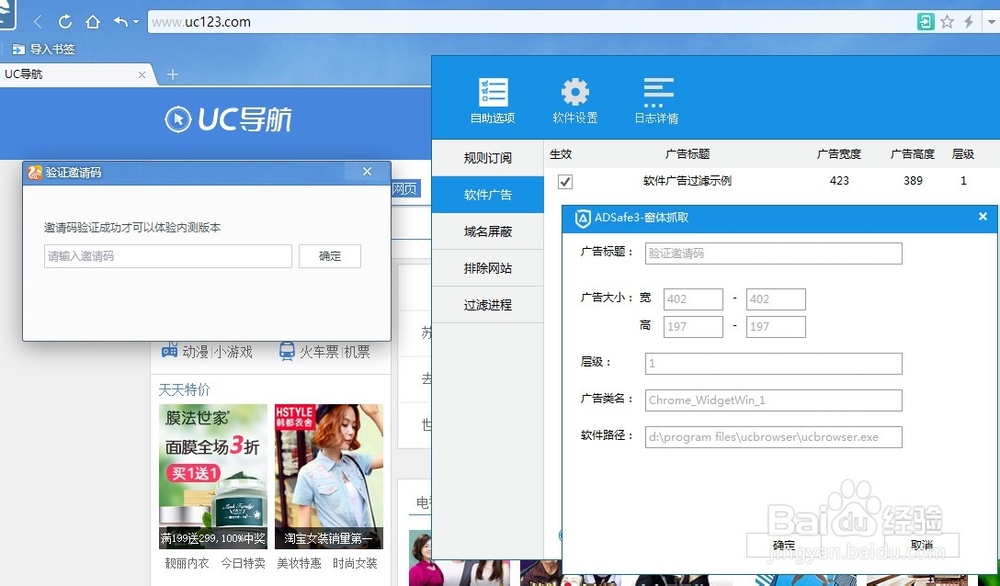This screenshot has width=1000, height=586.
Task: Open the 天天特价 section link
Action: click(x=184, y=390)
